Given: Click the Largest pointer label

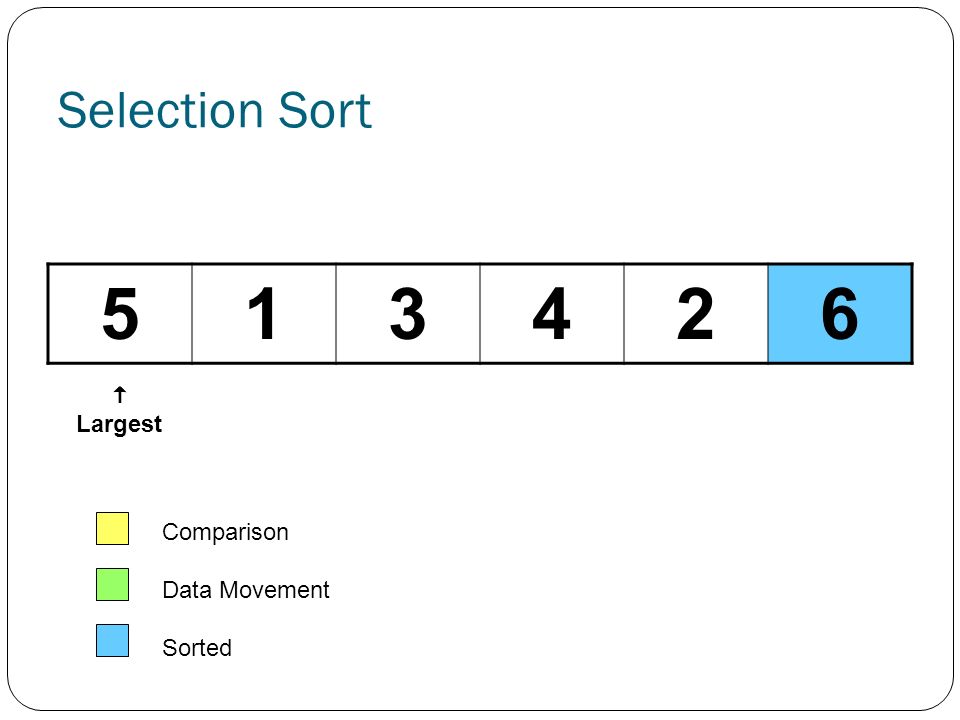Looking at the screenshot, I should coord(119,424).
